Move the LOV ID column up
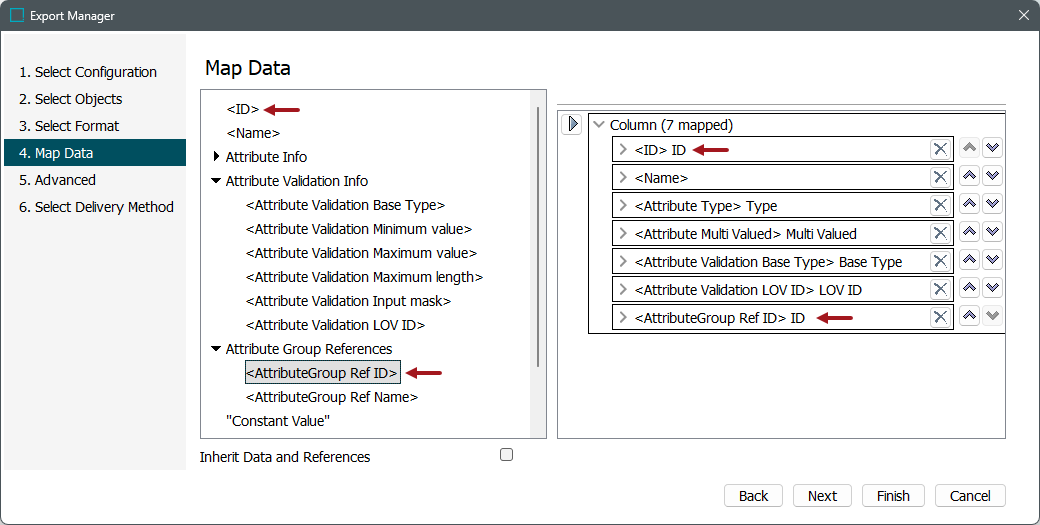1040x525 pixels. pyautogui.click(x=969, y=289)
